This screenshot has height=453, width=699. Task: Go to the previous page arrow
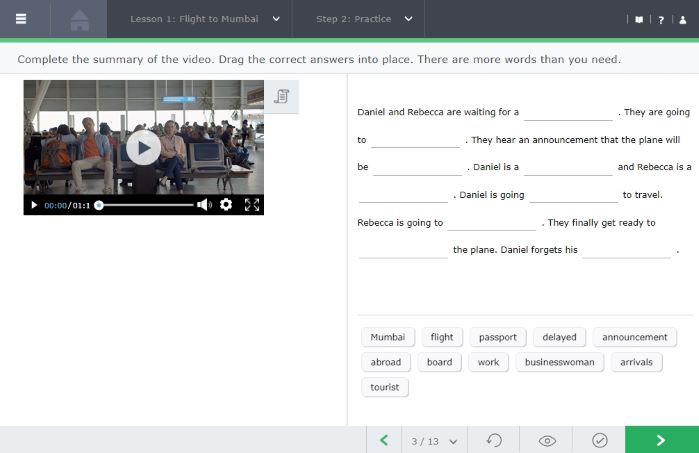tap(383, 440)
